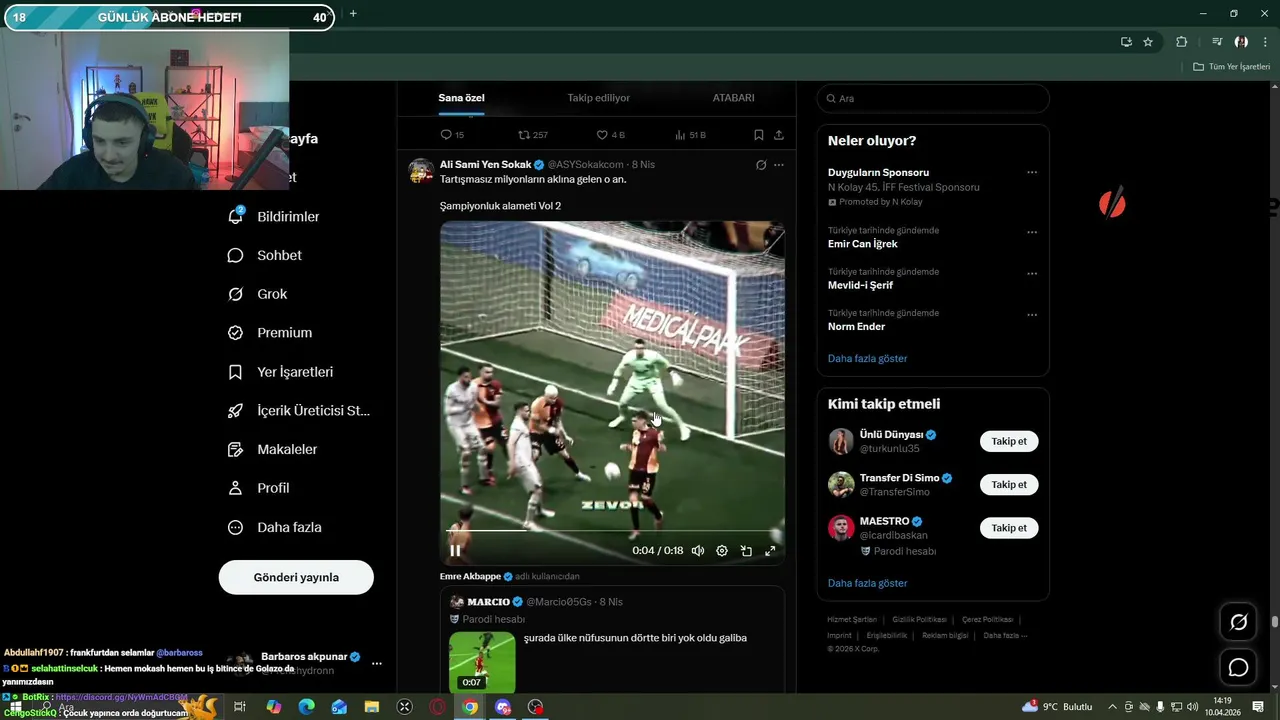Open floating messages chat button

pos(1238,667)
